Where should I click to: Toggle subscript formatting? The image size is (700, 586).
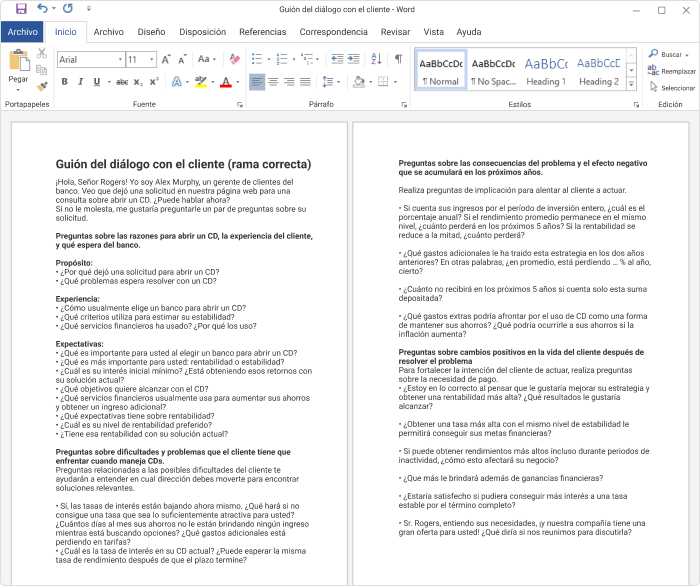[x=138, y=82]
